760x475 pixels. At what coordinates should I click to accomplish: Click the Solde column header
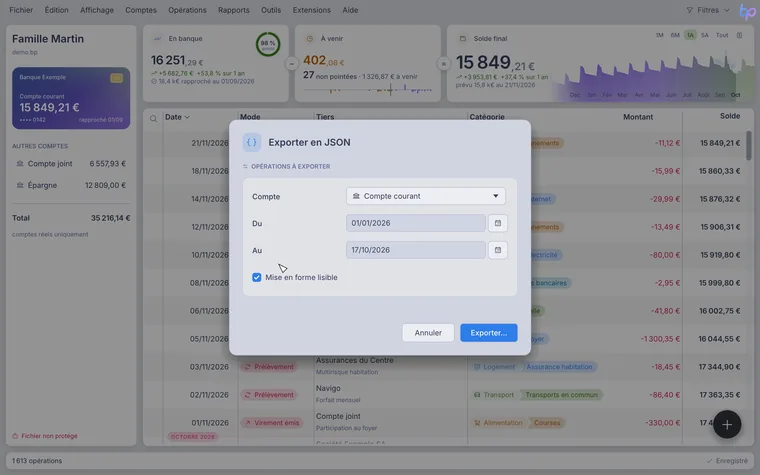[730, 116]
